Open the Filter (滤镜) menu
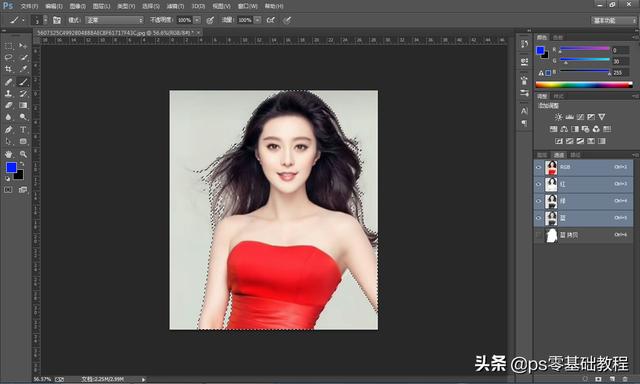Image resolution: width=640 pixels, height=384 pixels. point(175,6)
